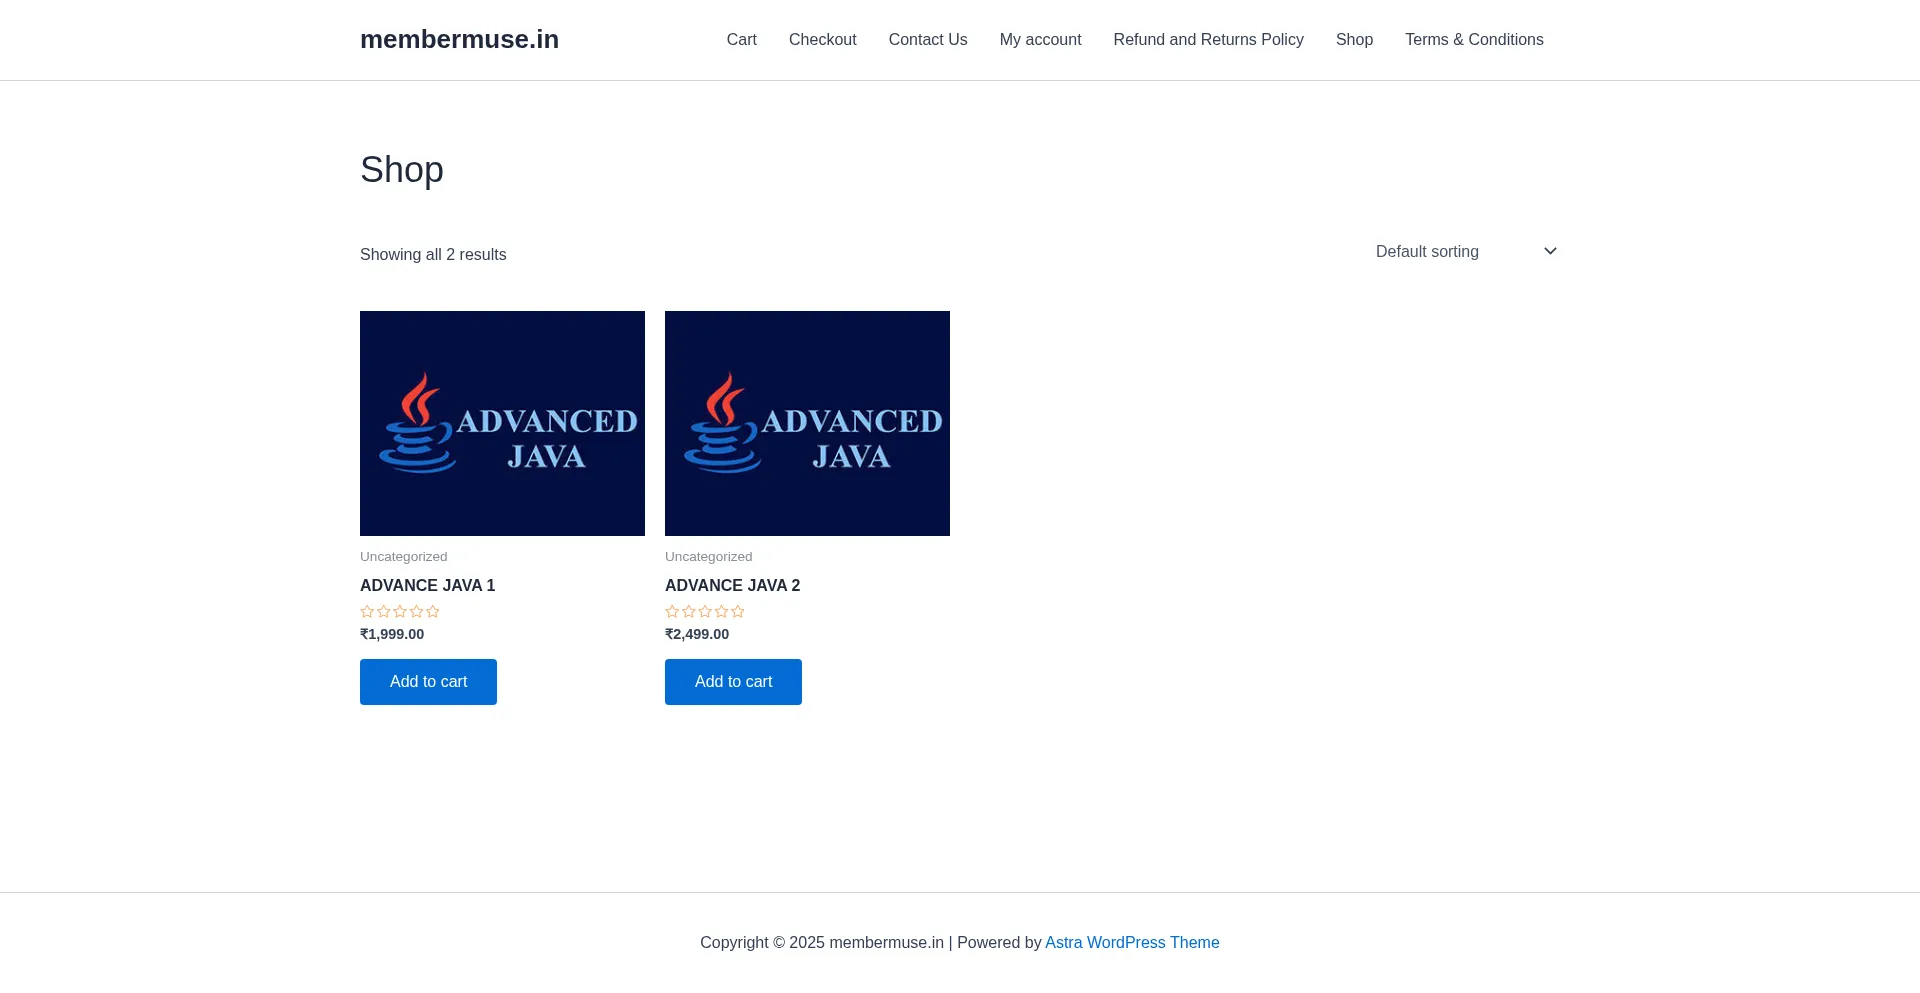Follow the Astra WordPress Theme footer link

point(1132,942)
